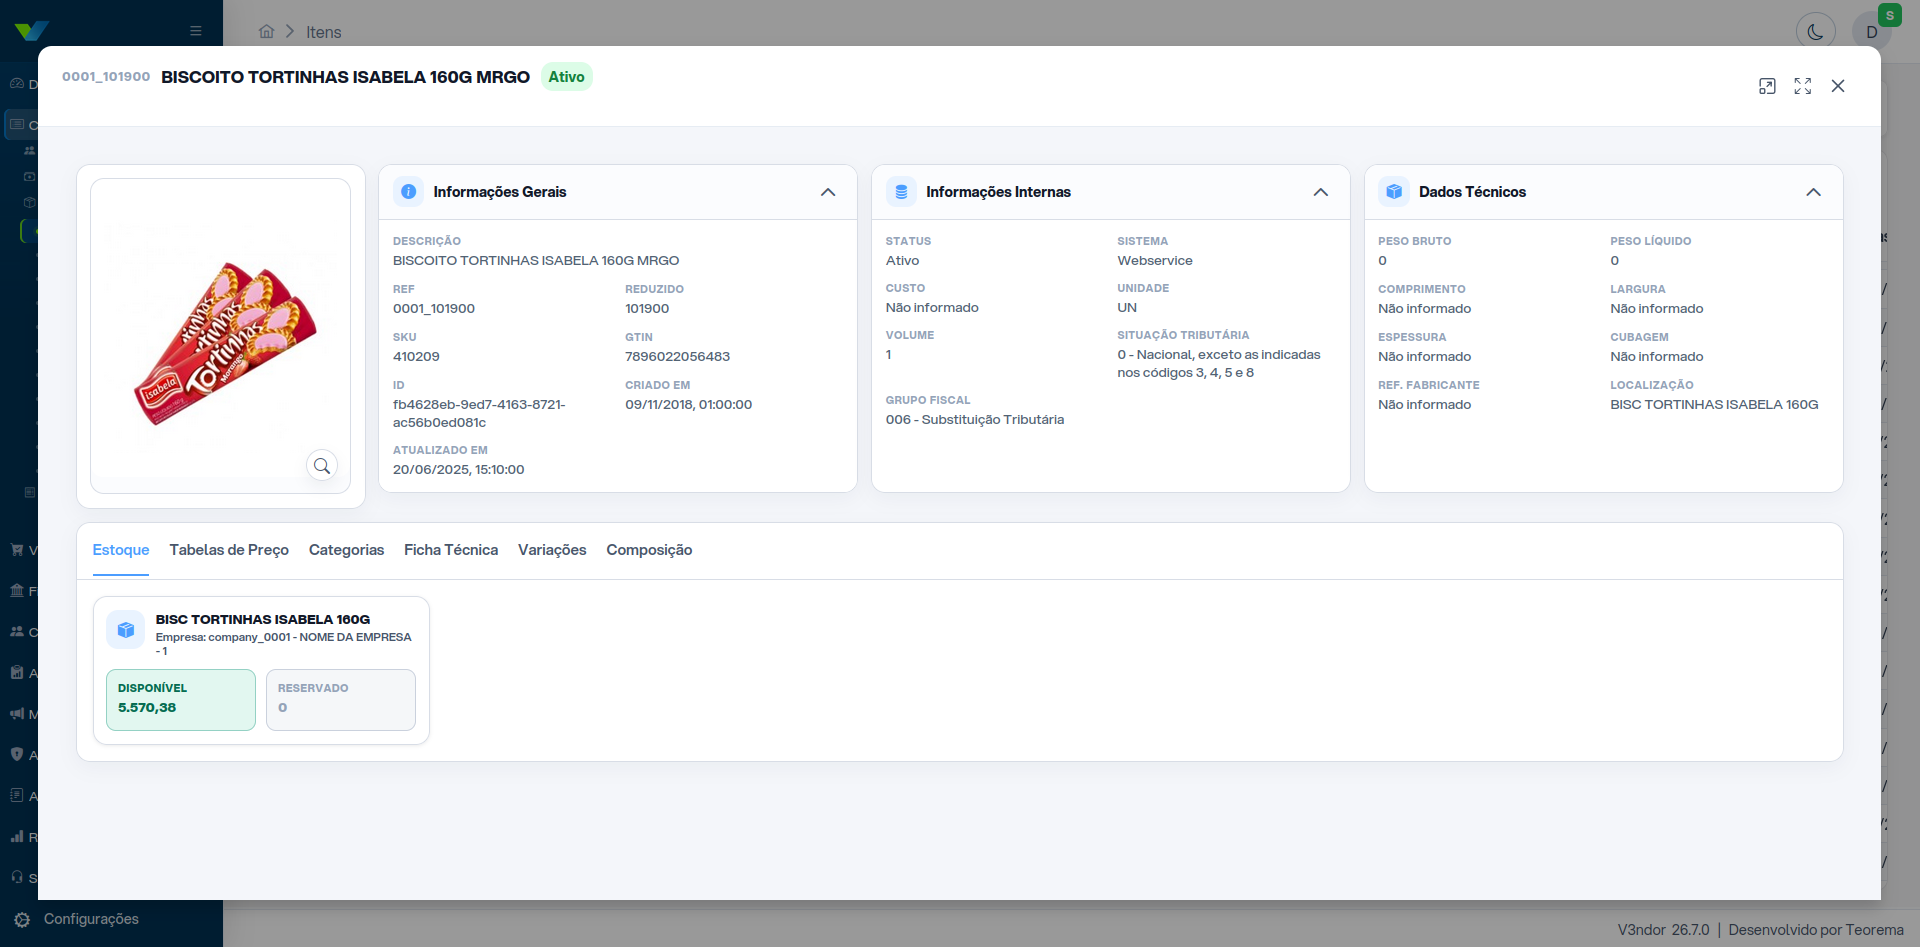The width and height of the screenshot is (1920, 947).
Task: Open the sidebar dashboard gauge icon
Action: point(17,84)
